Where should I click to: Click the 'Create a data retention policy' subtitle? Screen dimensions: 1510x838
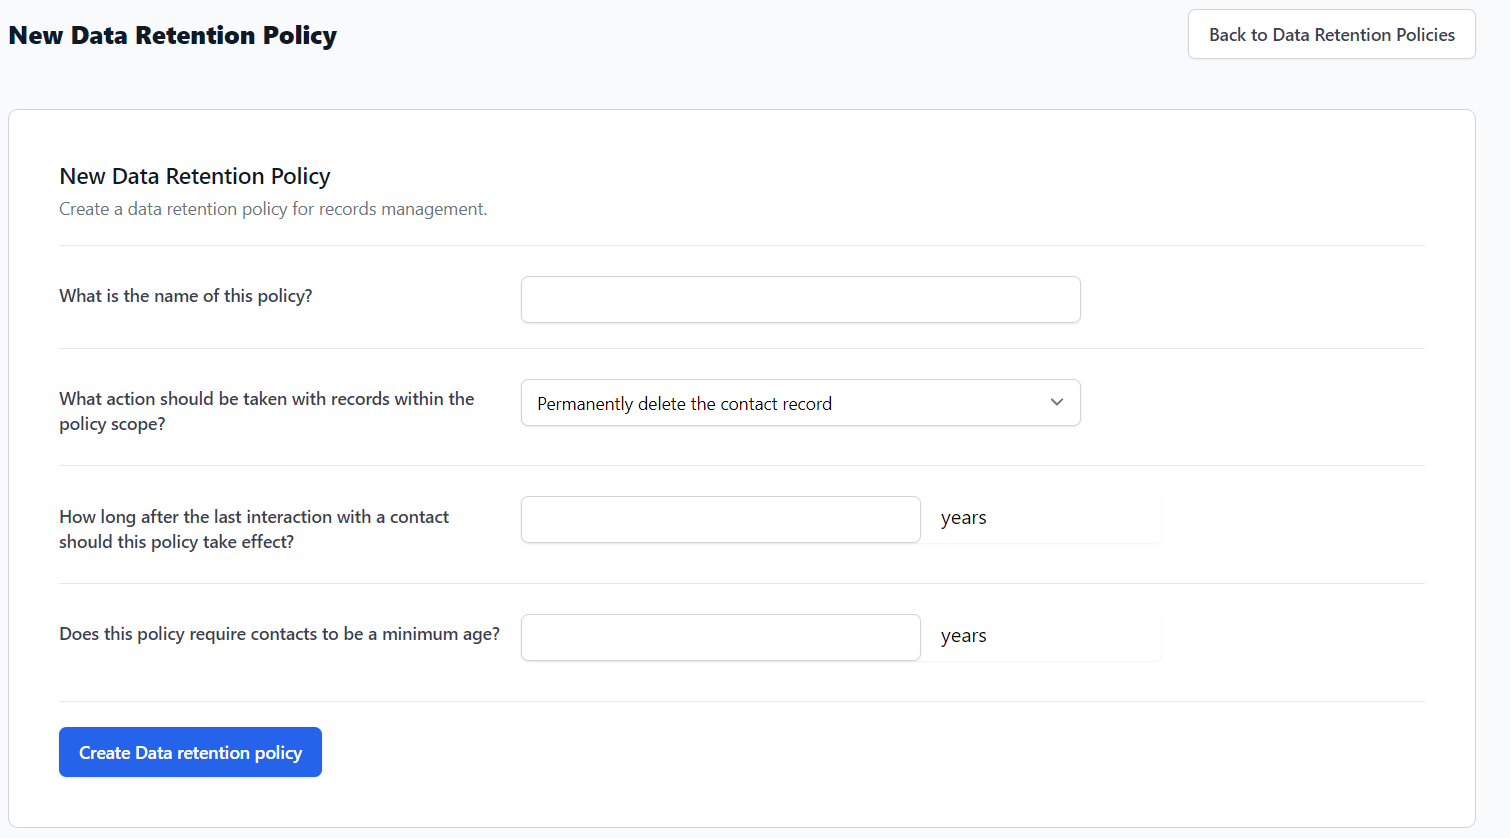273,209
